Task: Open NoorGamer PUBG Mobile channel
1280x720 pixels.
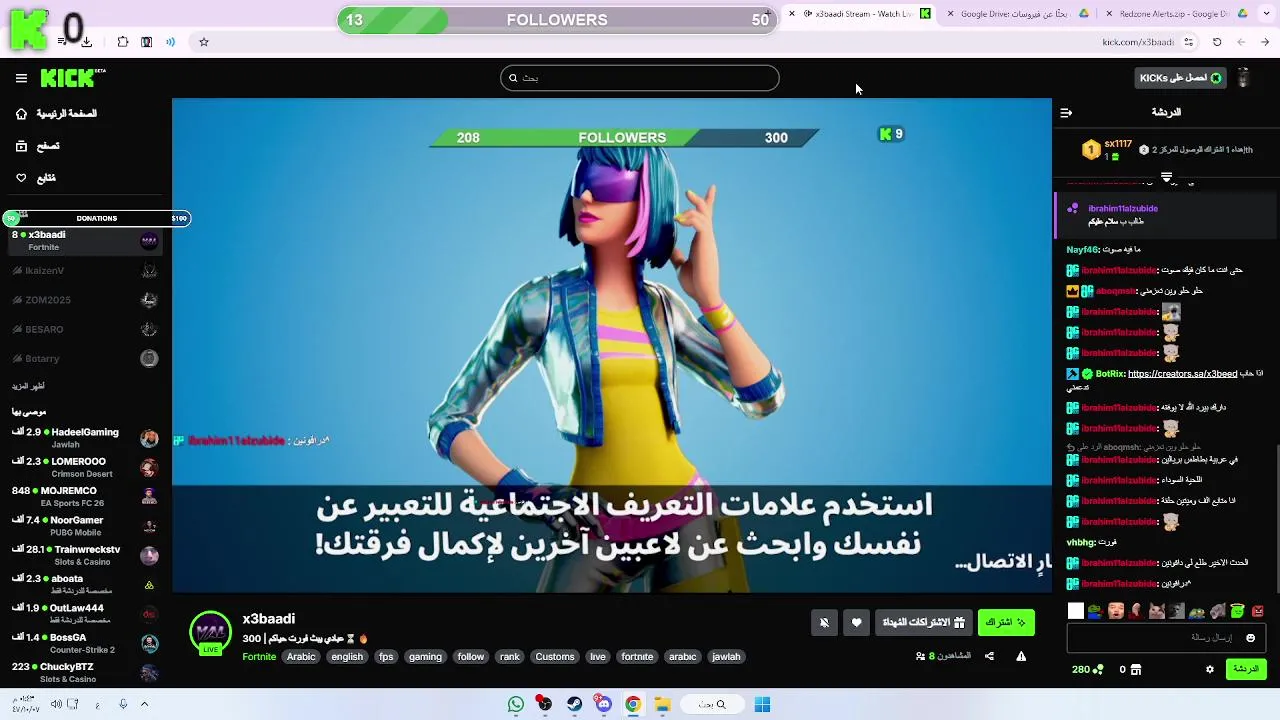Action: tap(85, 526)
